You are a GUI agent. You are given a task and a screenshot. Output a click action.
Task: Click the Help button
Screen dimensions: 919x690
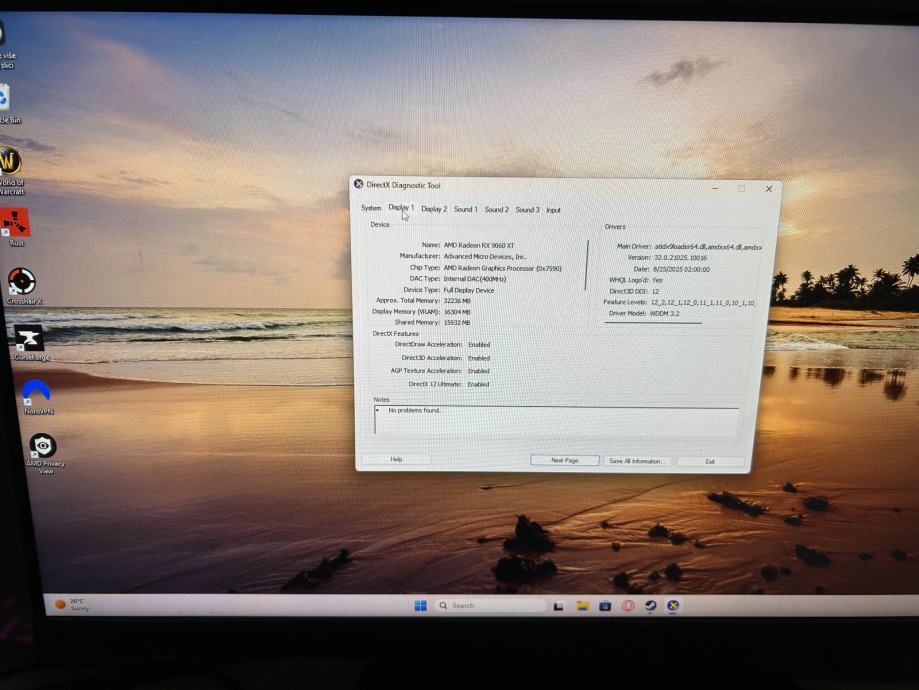(x=396, y=459)
